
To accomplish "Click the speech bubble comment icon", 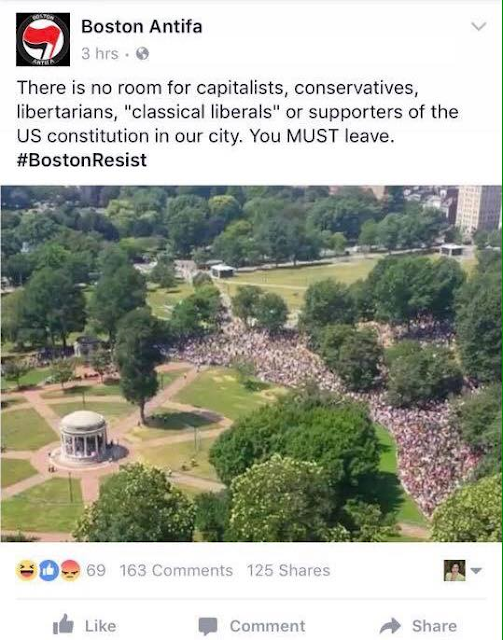I will [x=208, y=626].
